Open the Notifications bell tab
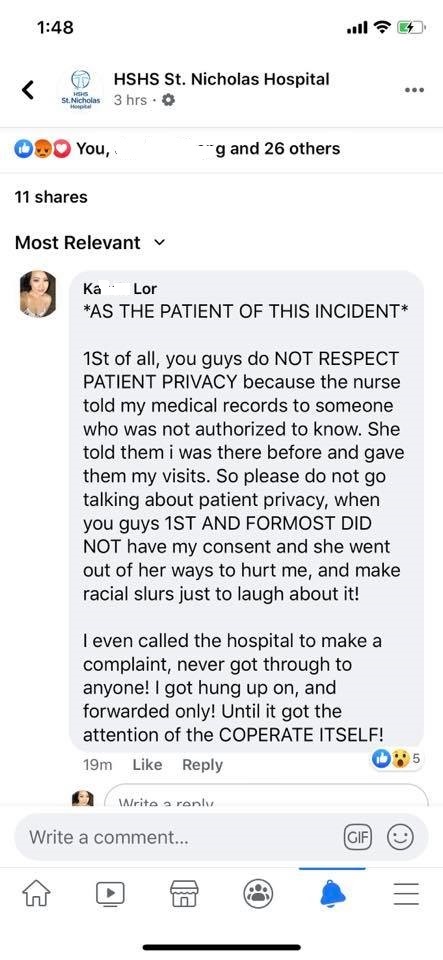 pos(332,894)
